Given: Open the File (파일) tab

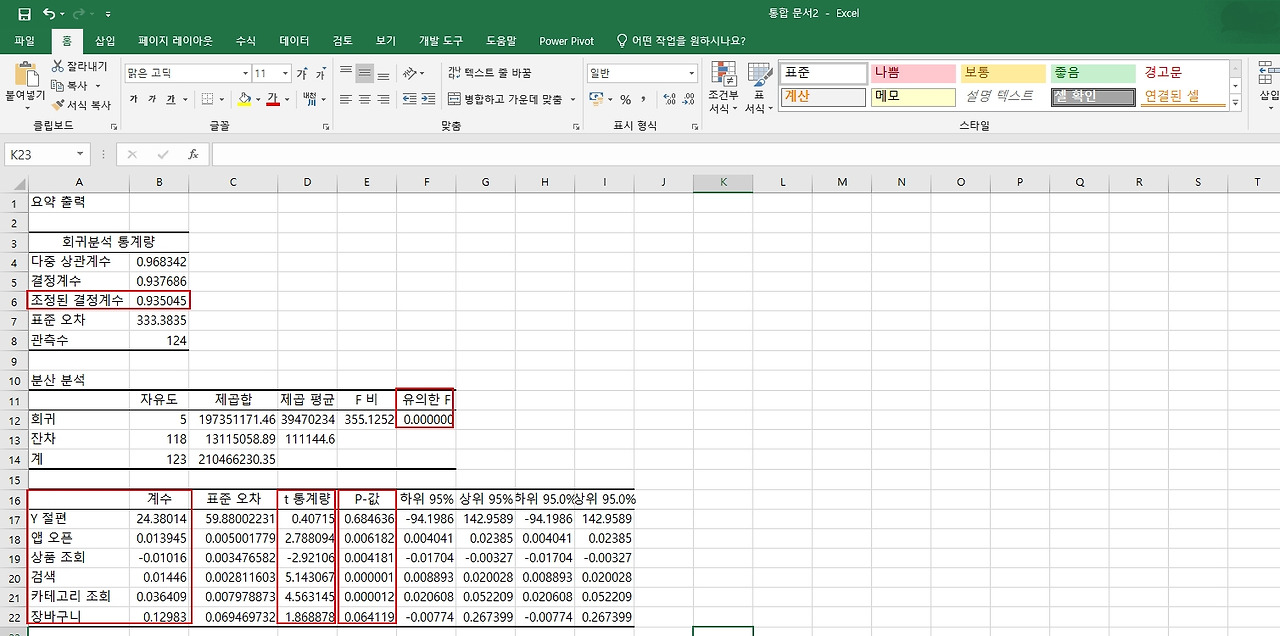Looking at the screenshot, I should 25,41.
